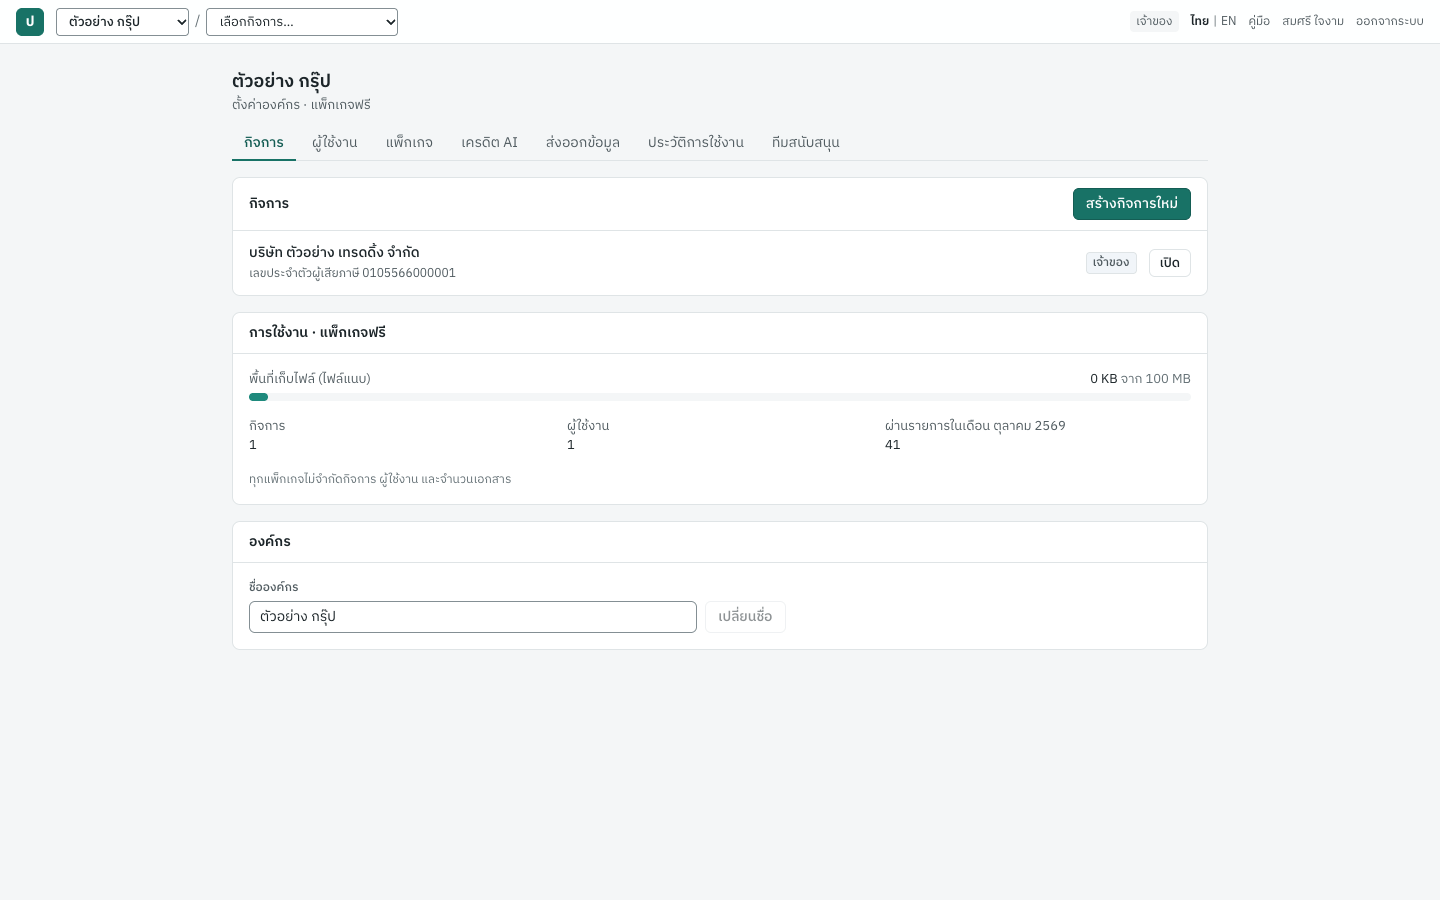The image size is (1440, 900).
Task: Open the ตัวอย่าง กรุ๊ป organization dropdown
Action: pos(122,22)
